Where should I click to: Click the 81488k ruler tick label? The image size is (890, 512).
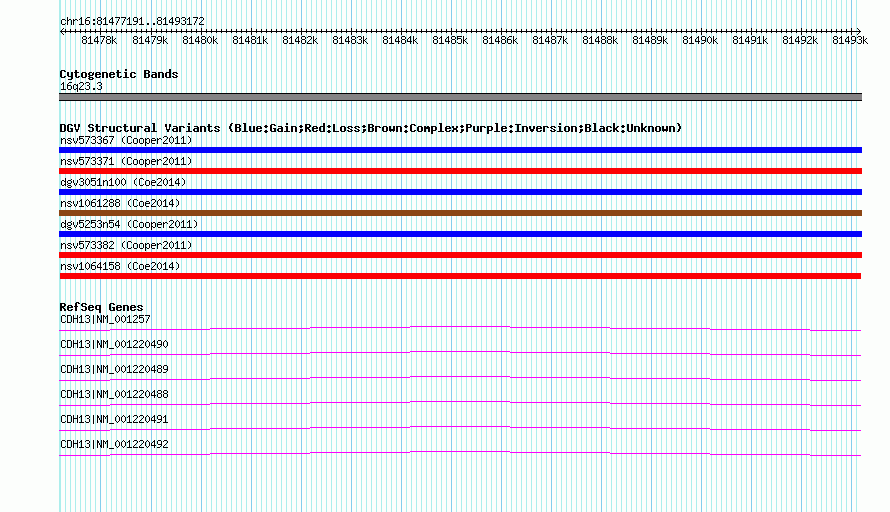coord(600,40)
